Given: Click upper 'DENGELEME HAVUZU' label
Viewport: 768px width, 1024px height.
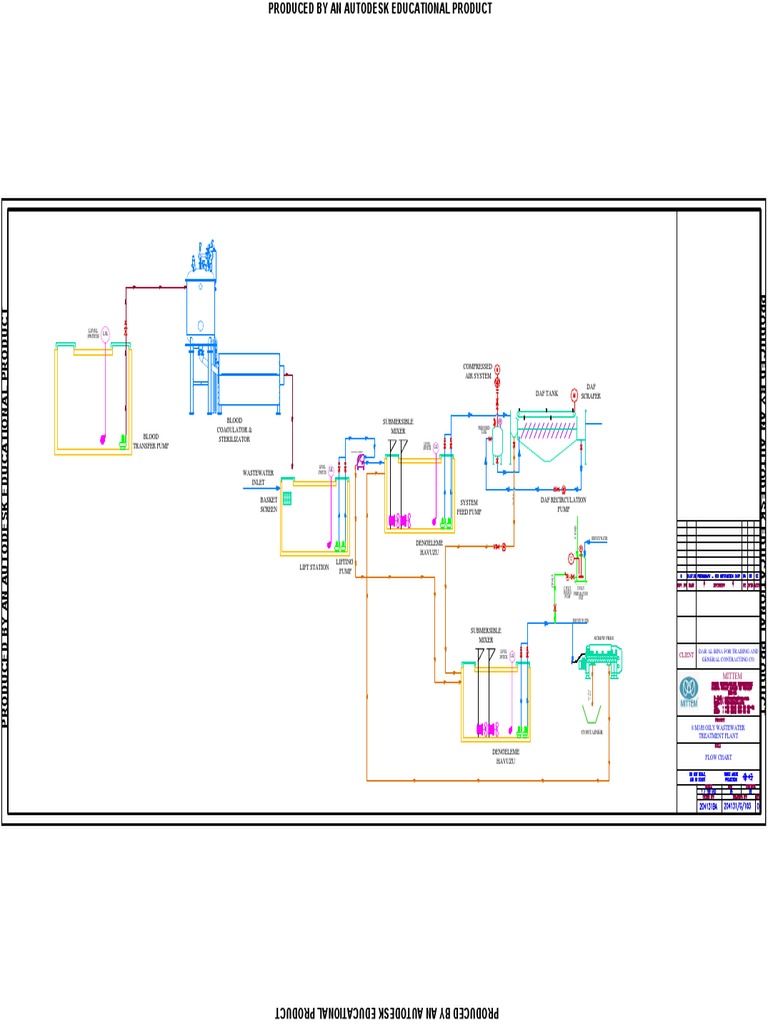Looking at the screenshot, I should [429, 547].
